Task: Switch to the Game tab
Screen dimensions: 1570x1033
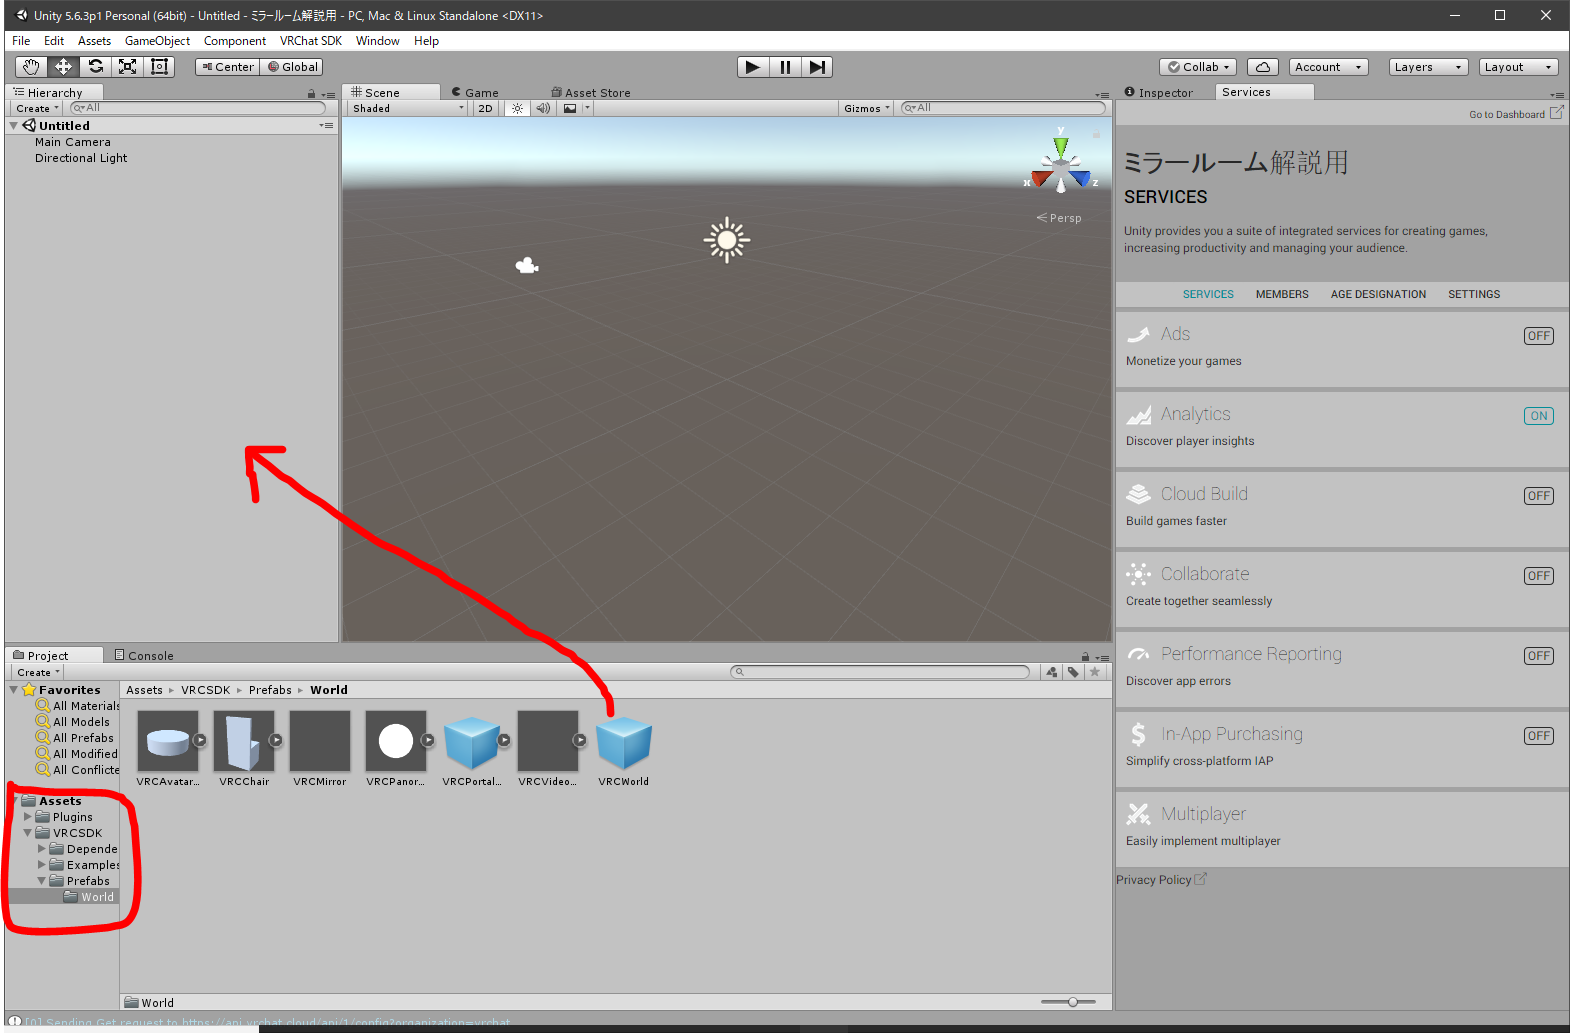Action: pyautogui.click(x=475, y=92)
